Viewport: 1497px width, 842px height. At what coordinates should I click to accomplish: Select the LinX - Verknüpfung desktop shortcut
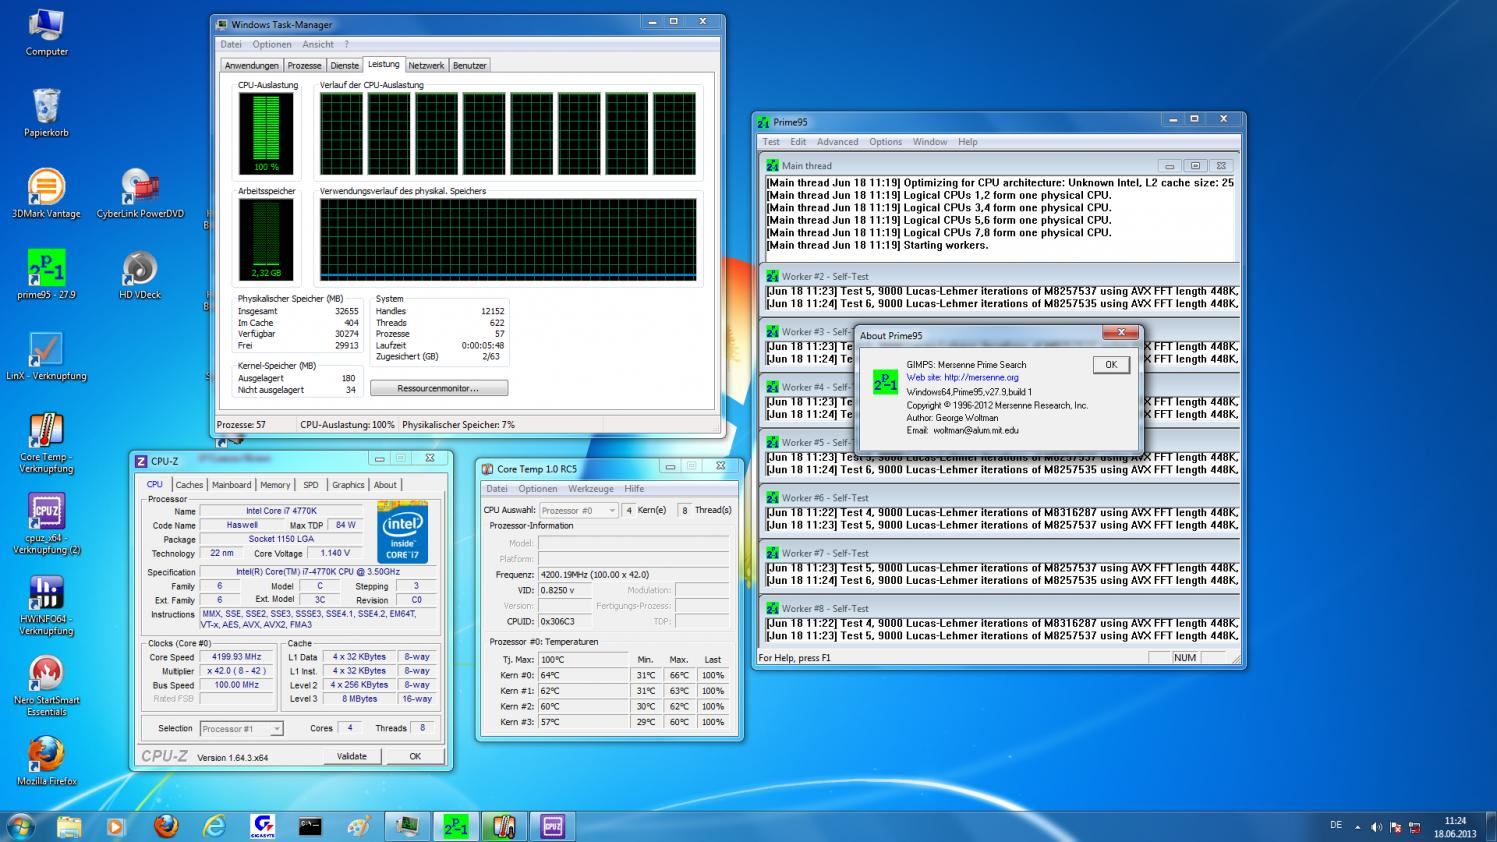[x=46, y=356]
